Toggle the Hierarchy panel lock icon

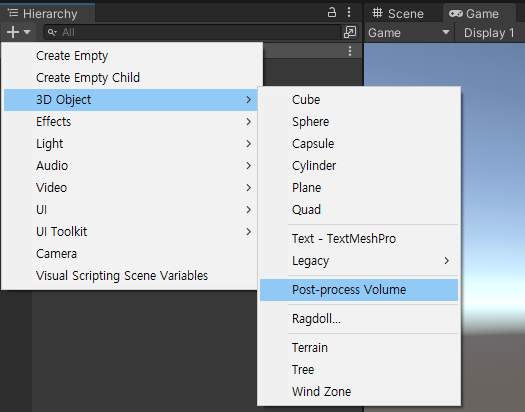331,13
